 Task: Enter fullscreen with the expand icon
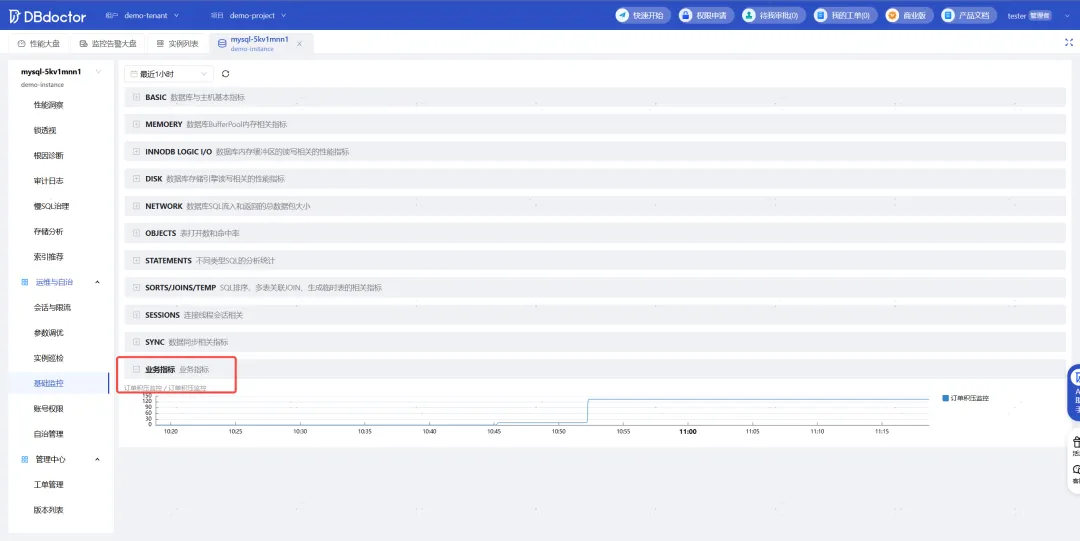pos(1069,43)
